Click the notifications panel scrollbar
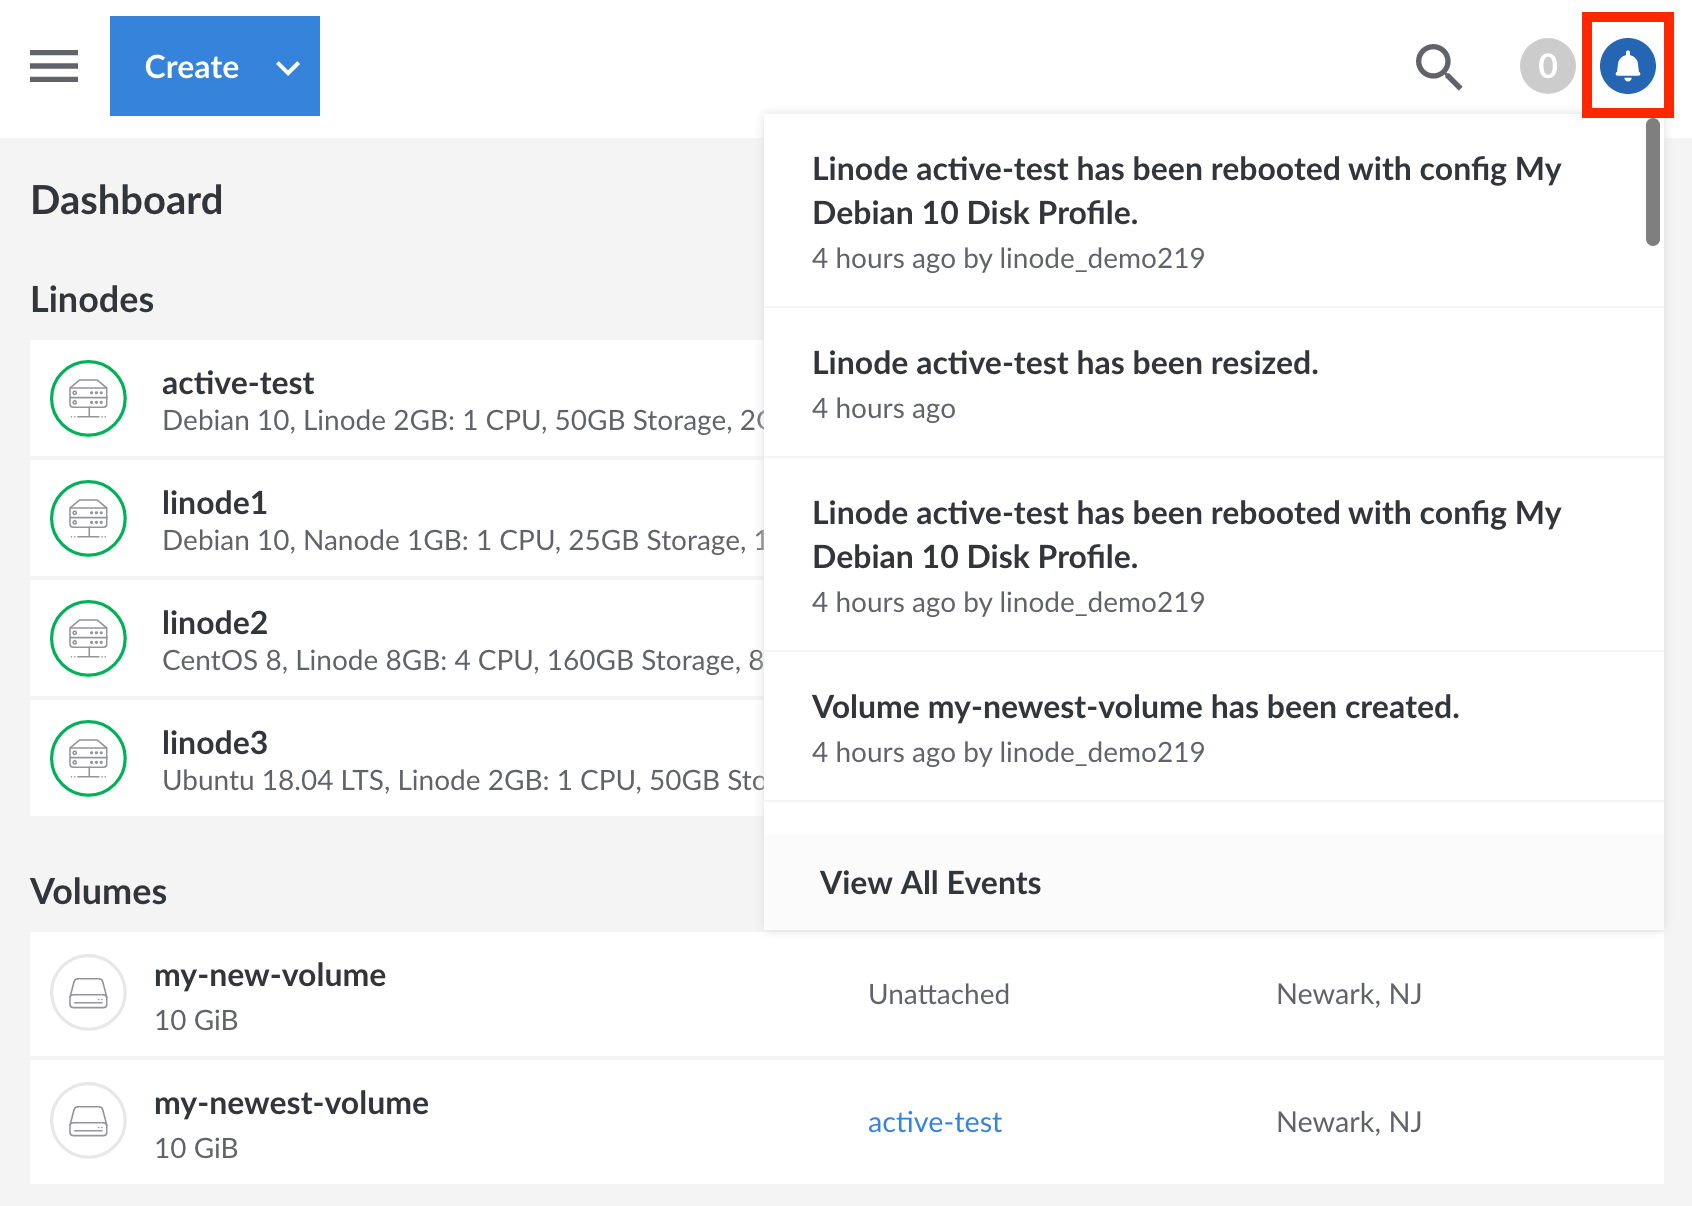 pos(1653,182)
